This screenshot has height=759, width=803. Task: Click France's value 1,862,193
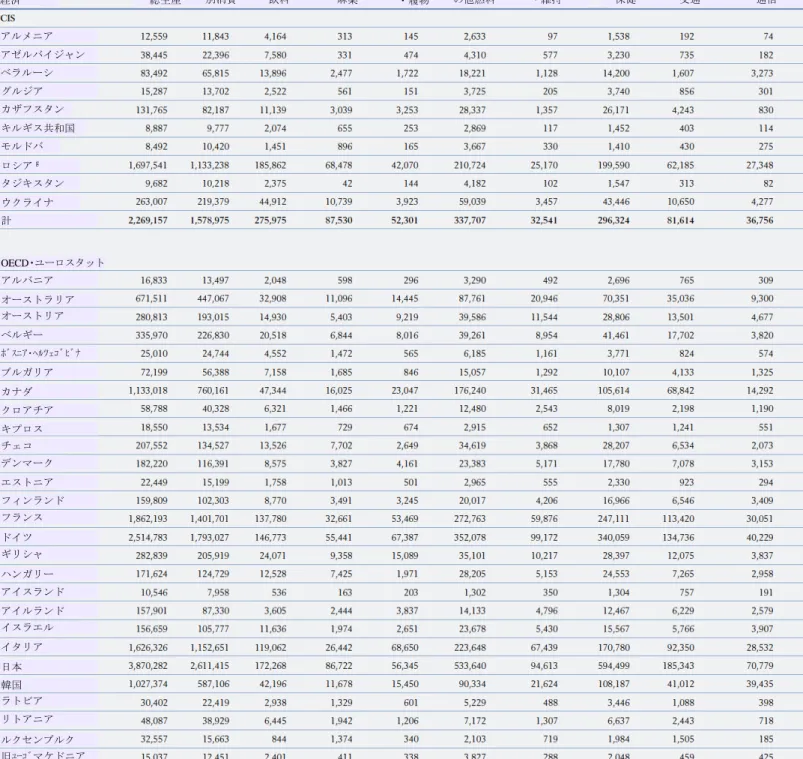coord(147,519)
